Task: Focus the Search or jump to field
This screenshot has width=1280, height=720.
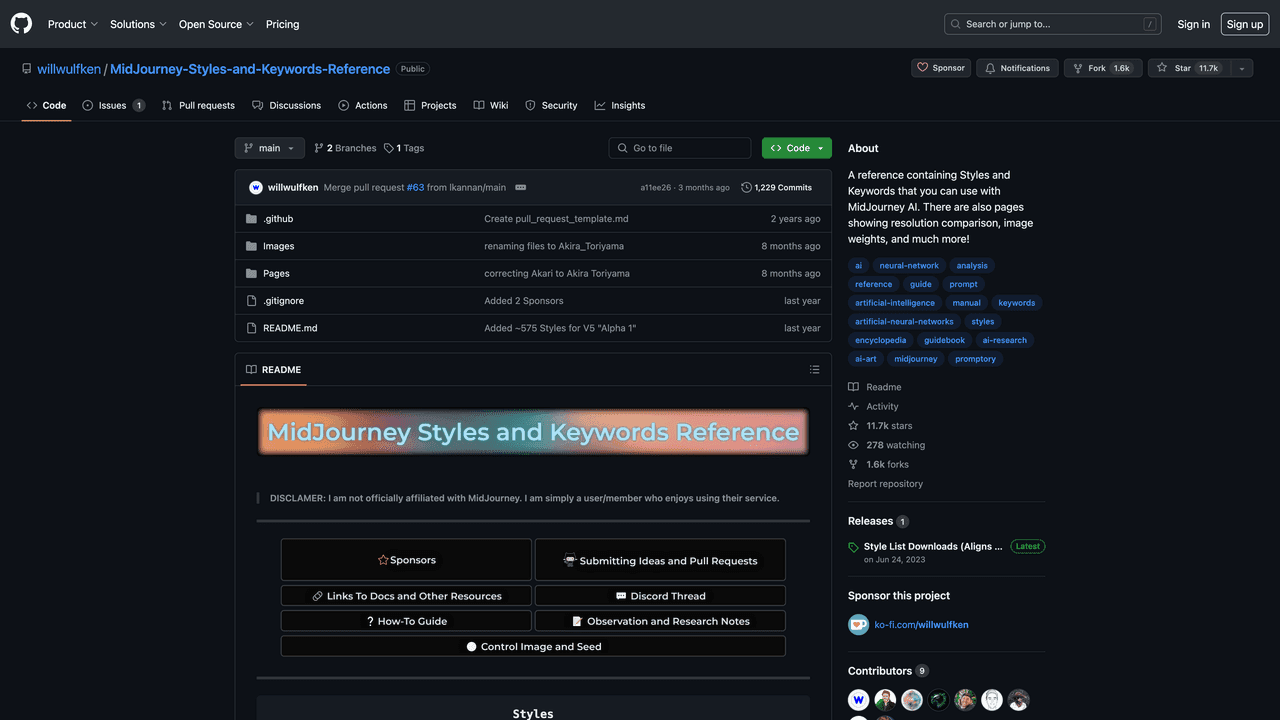Action: click(x=1053, y=24)
